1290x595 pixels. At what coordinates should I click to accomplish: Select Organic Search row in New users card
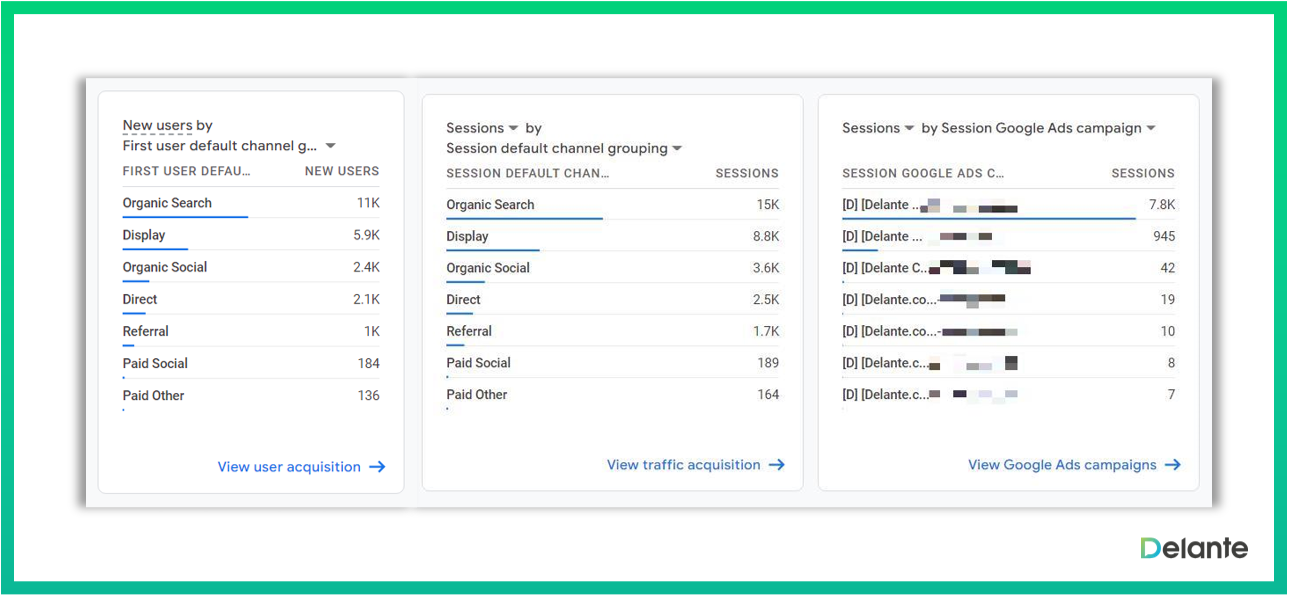pyautogui.click(x=251, y=203)
